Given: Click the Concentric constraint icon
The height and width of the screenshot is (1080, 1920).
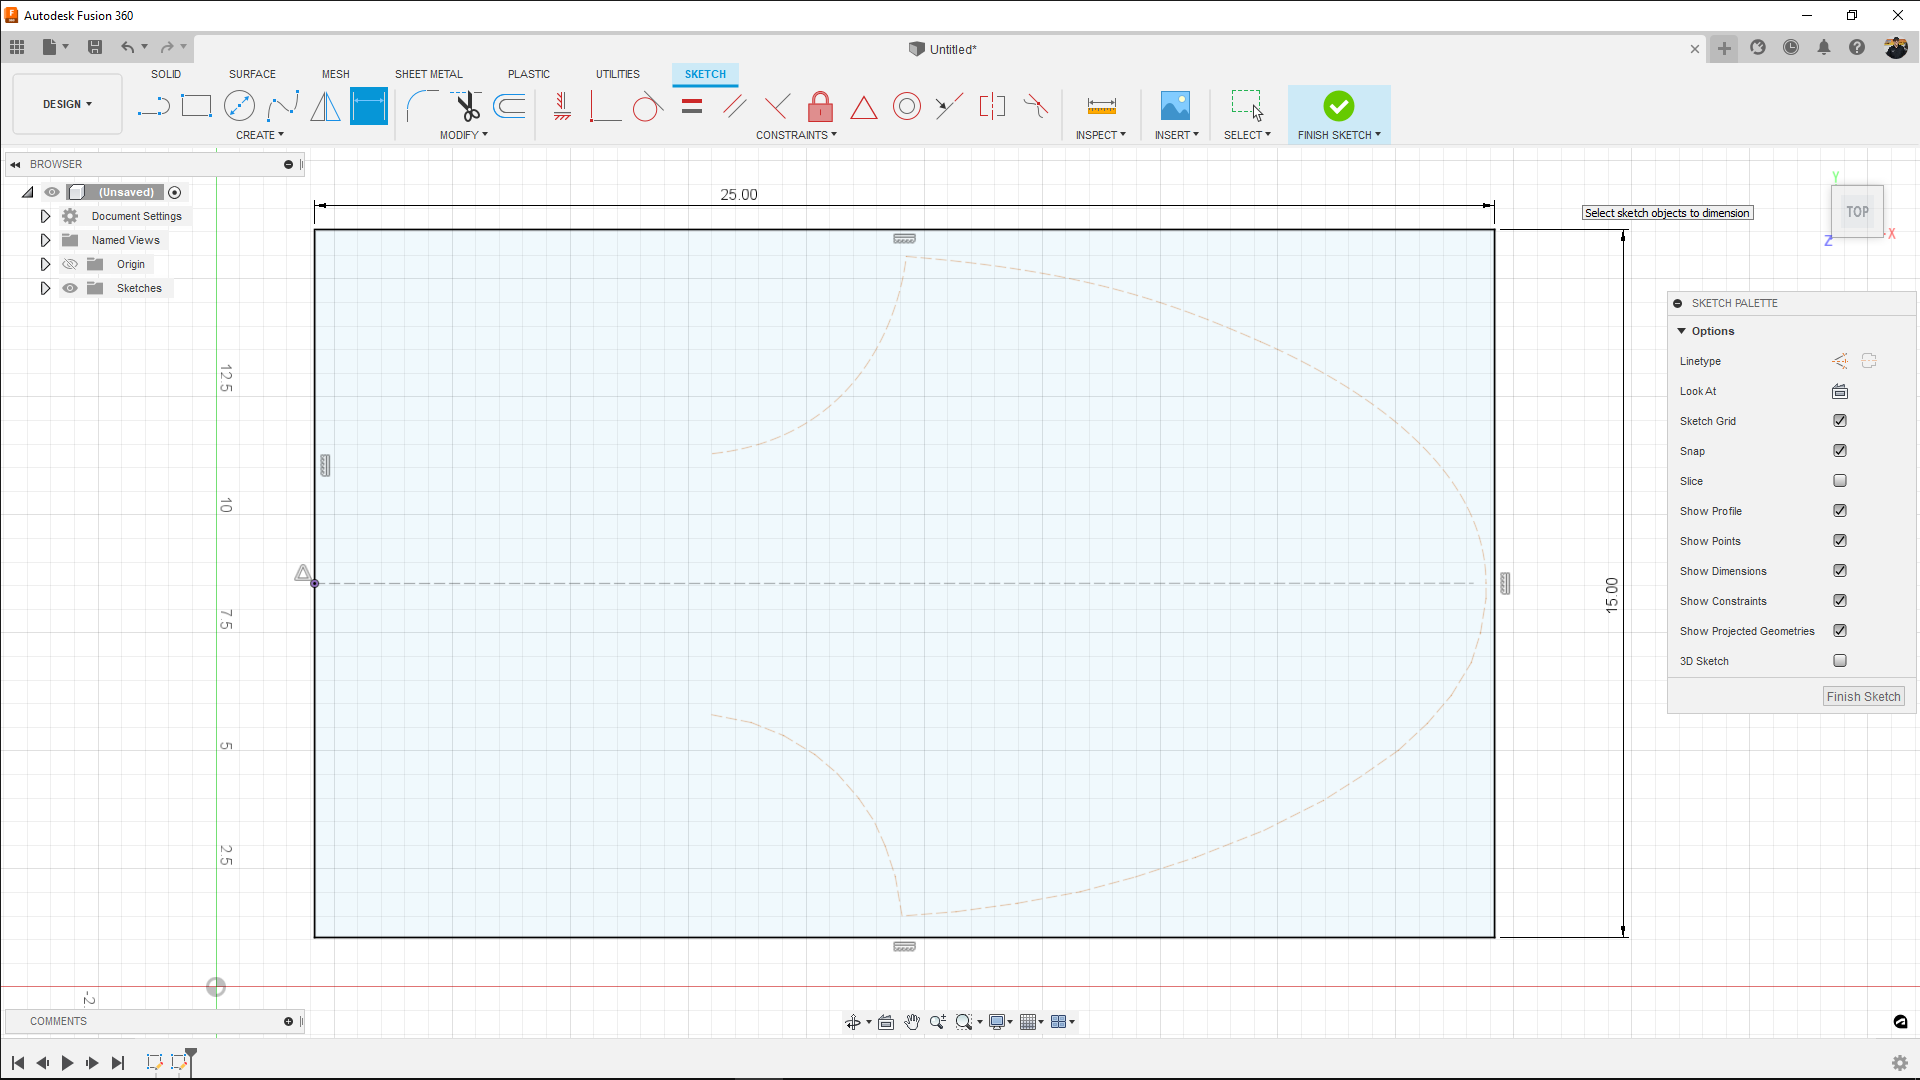Looking at the screenshot, I should click(906, 106).
